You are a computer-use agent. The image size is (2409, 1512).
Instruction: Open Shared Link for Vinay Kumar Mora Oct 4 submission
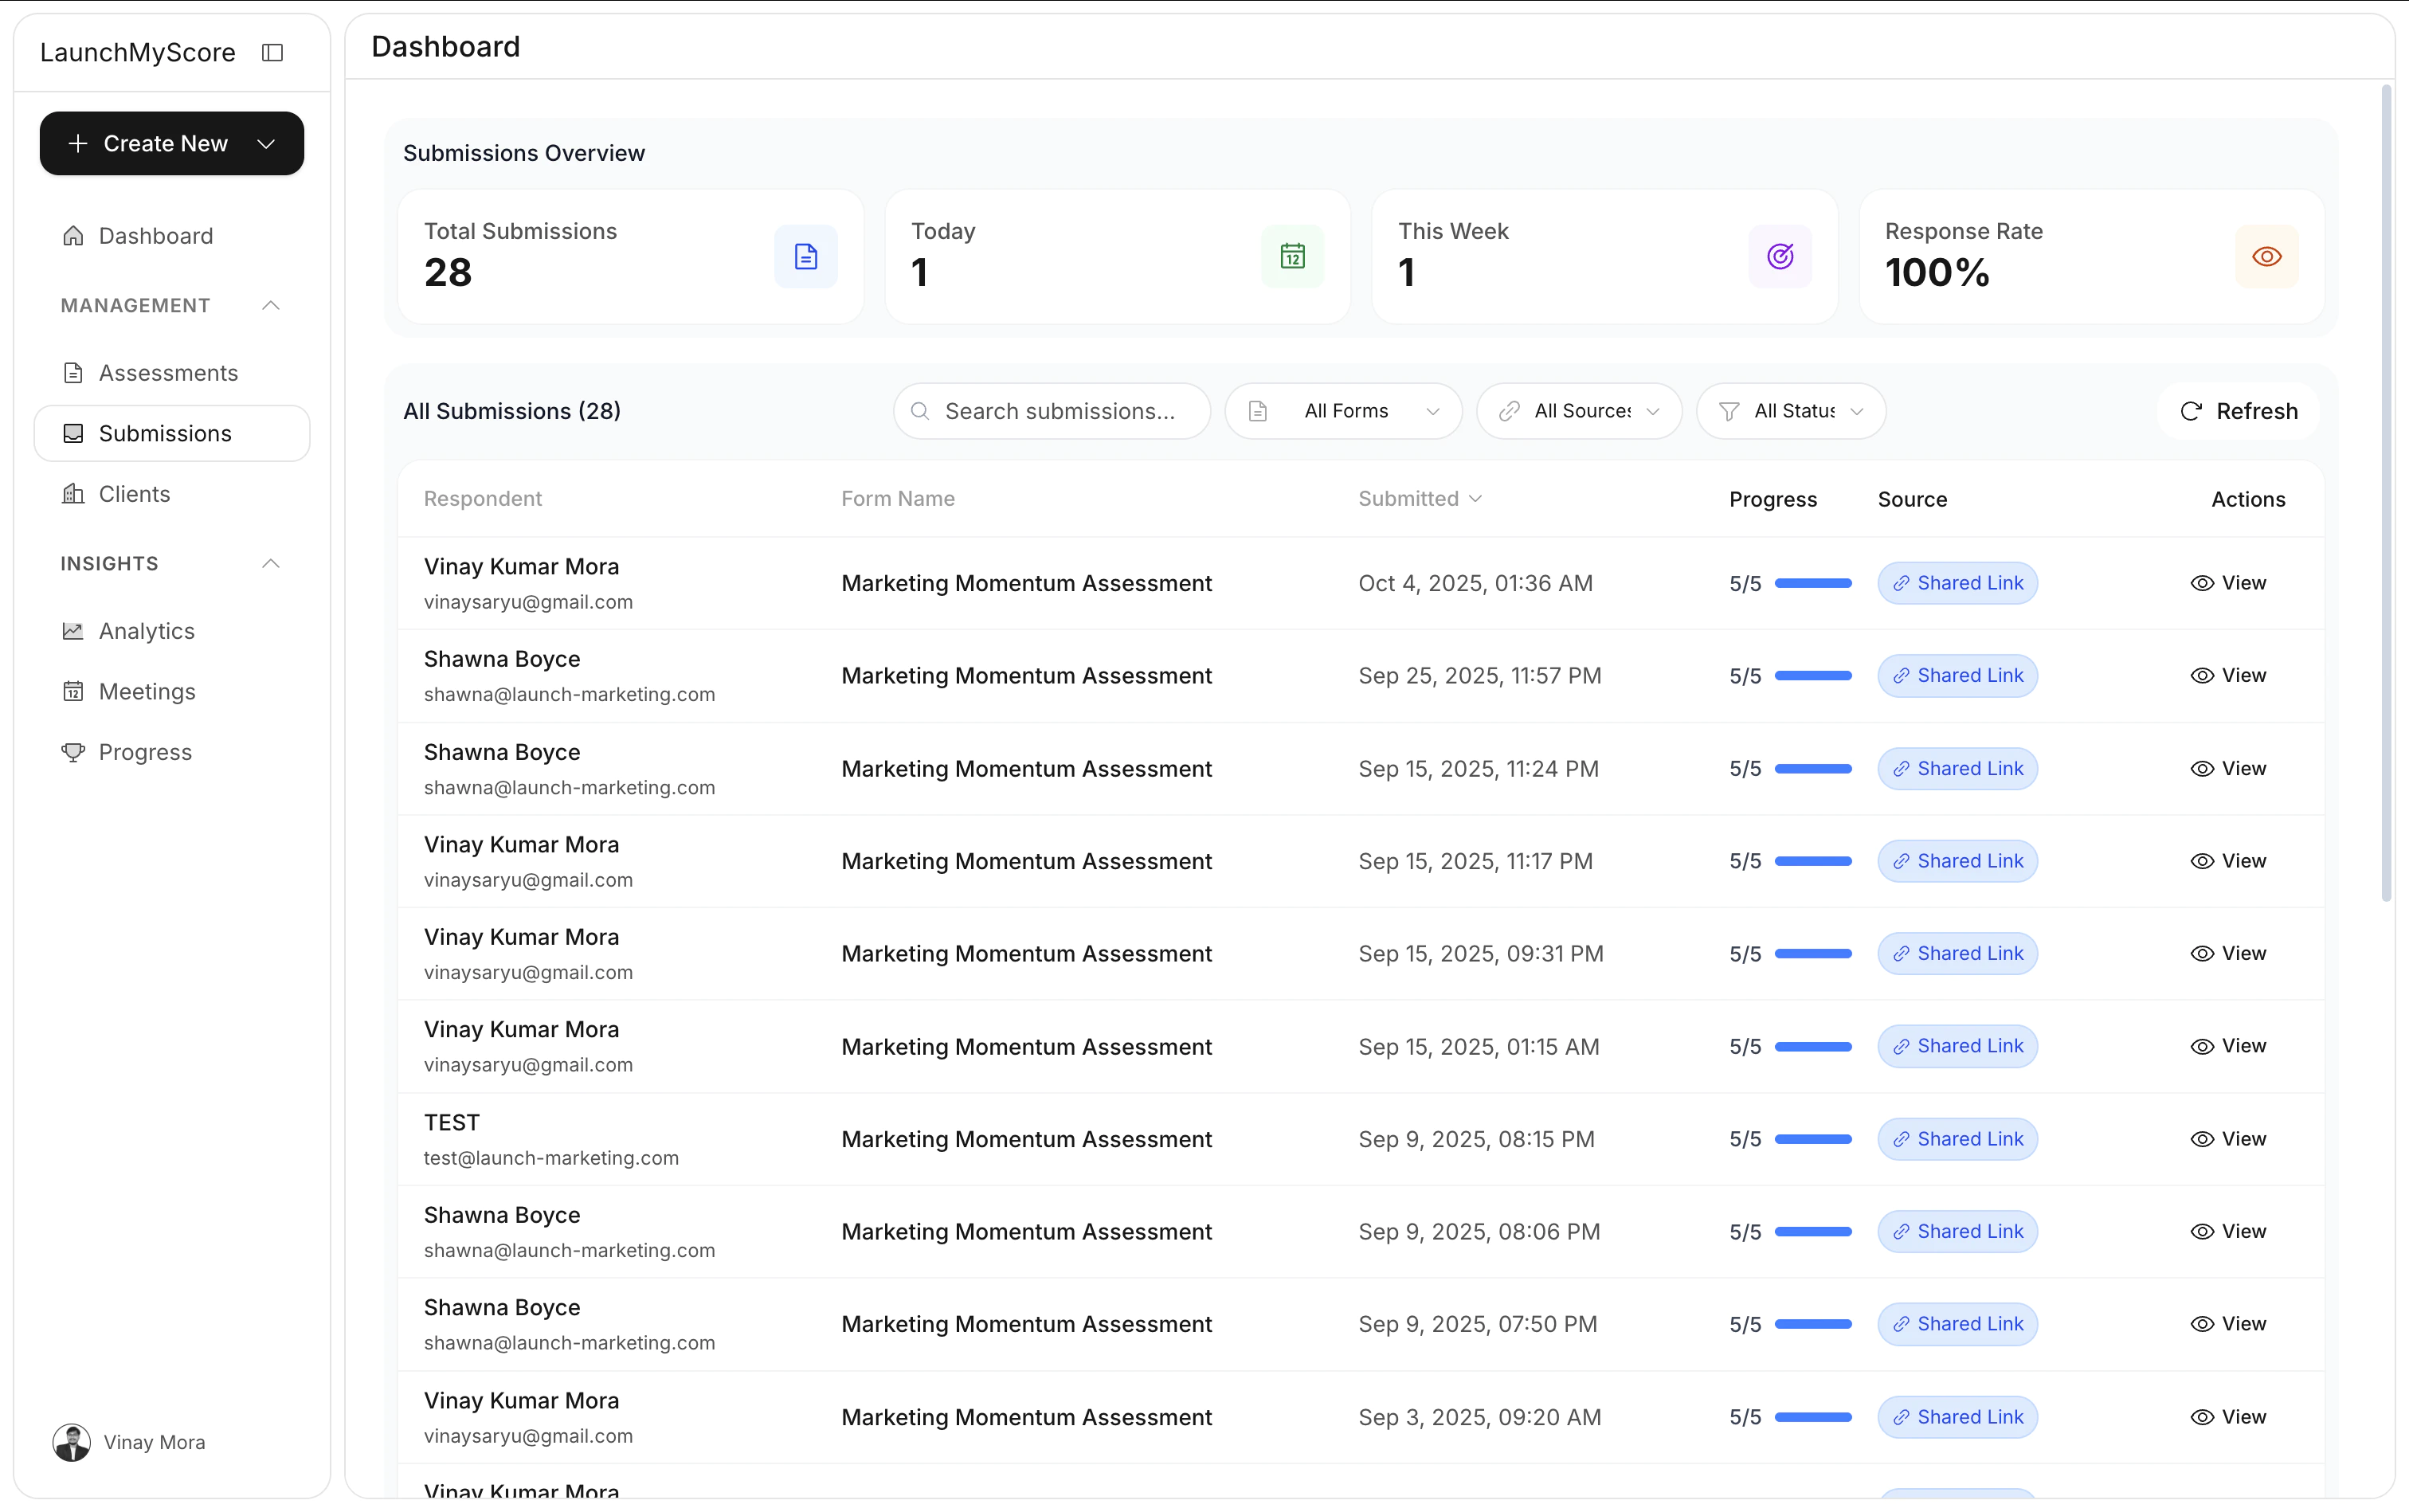pyautogui.click(x=1957, y=583)
